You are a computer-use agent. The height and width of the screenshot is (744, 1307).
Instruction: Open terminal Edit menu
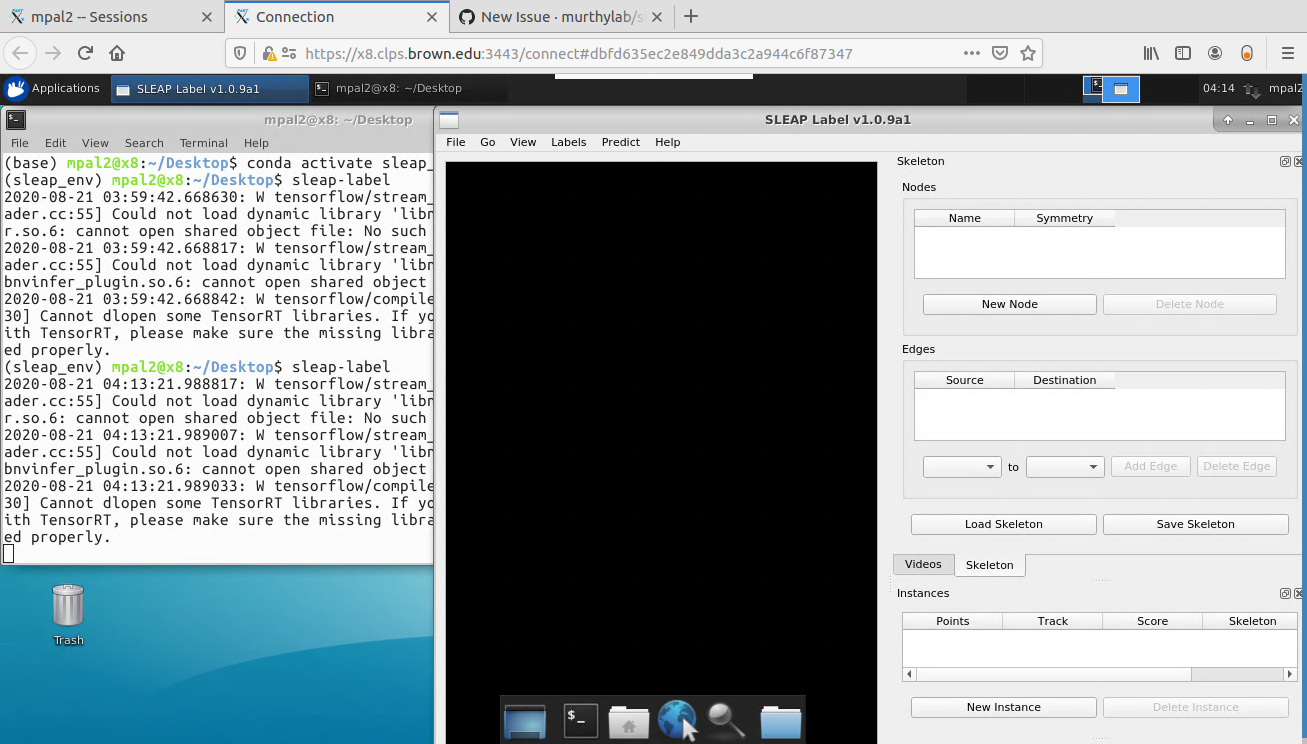(56, 143)
